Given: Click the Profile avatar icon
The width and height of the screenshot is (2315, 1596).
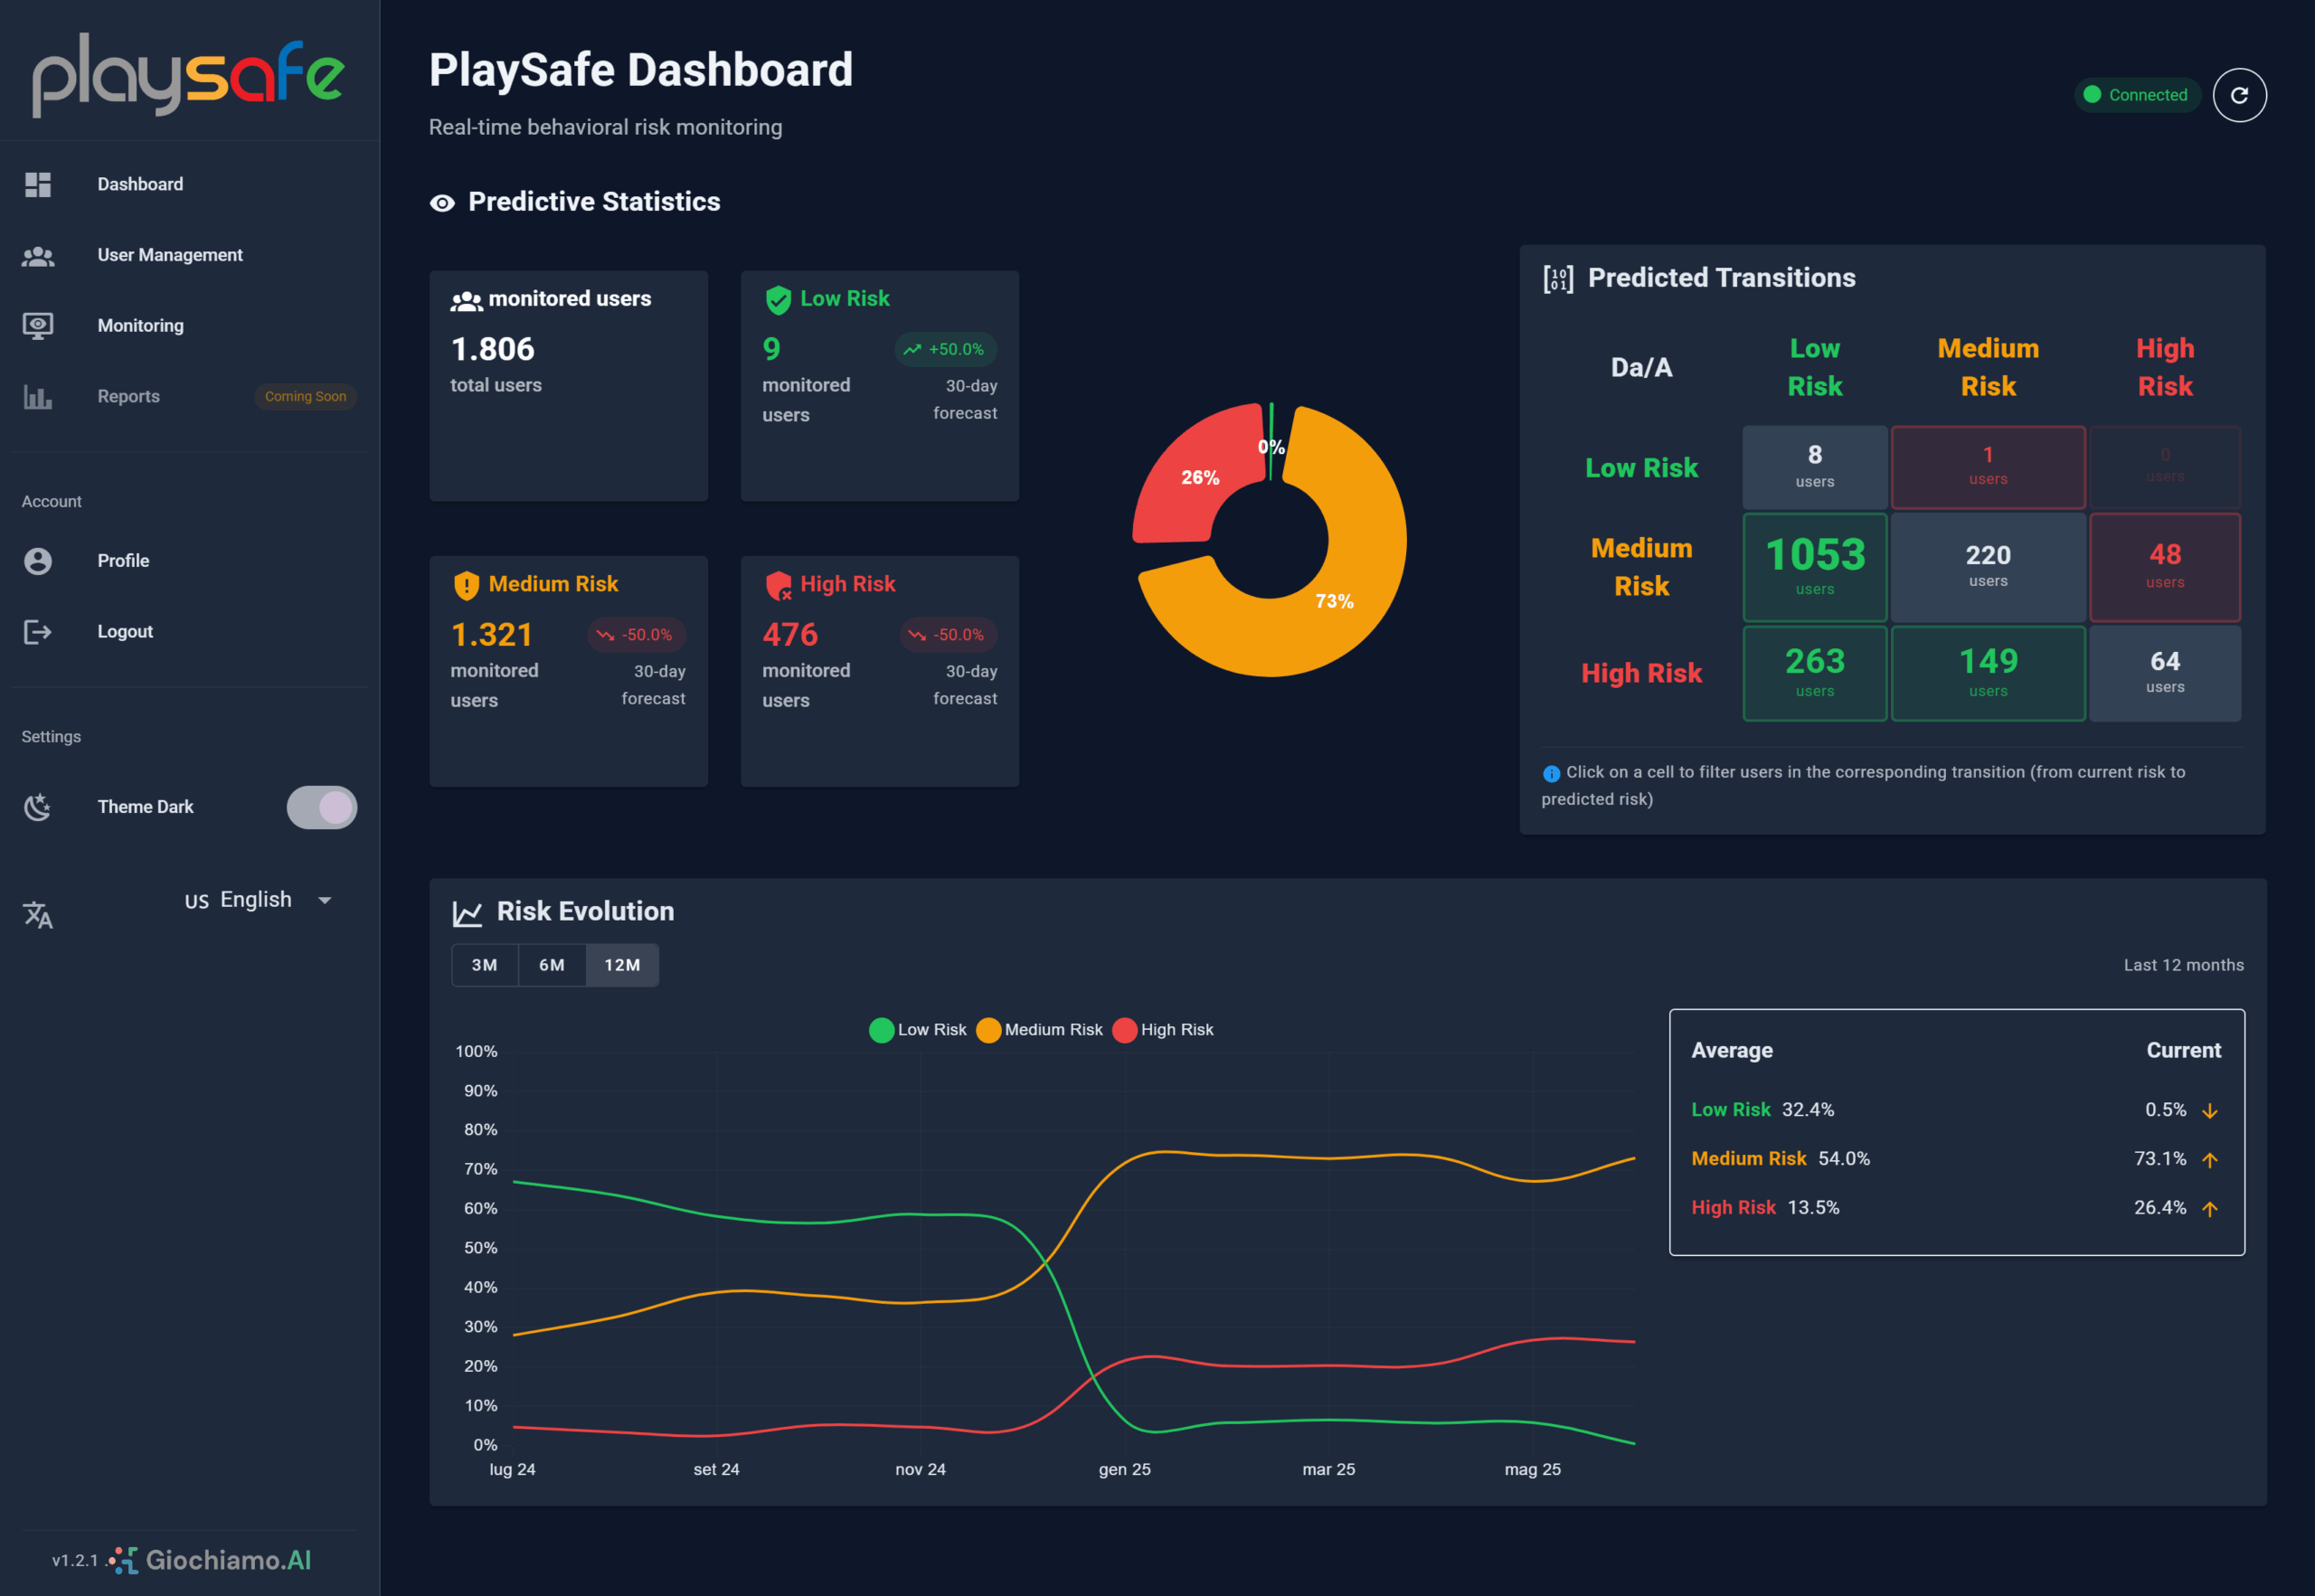Looking at the screenshot, I should [x=38, y=561].
